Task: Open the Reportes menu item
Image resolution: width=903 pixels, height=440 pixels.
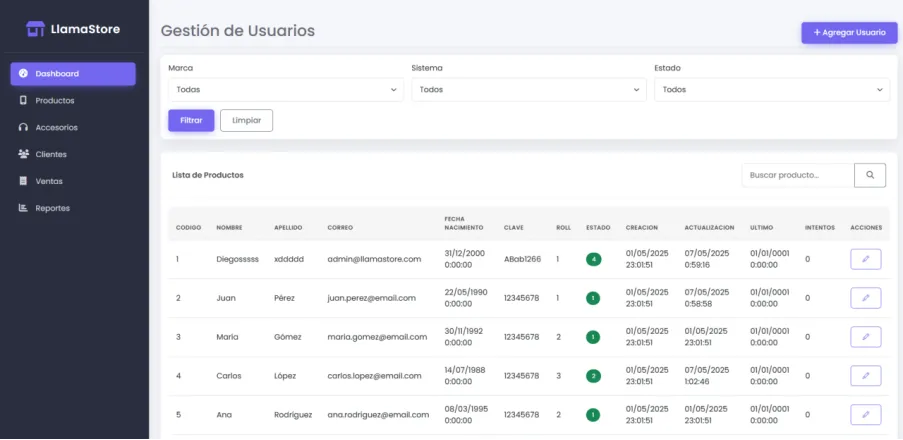Action: pyautogui.click(x=73, y=208)
